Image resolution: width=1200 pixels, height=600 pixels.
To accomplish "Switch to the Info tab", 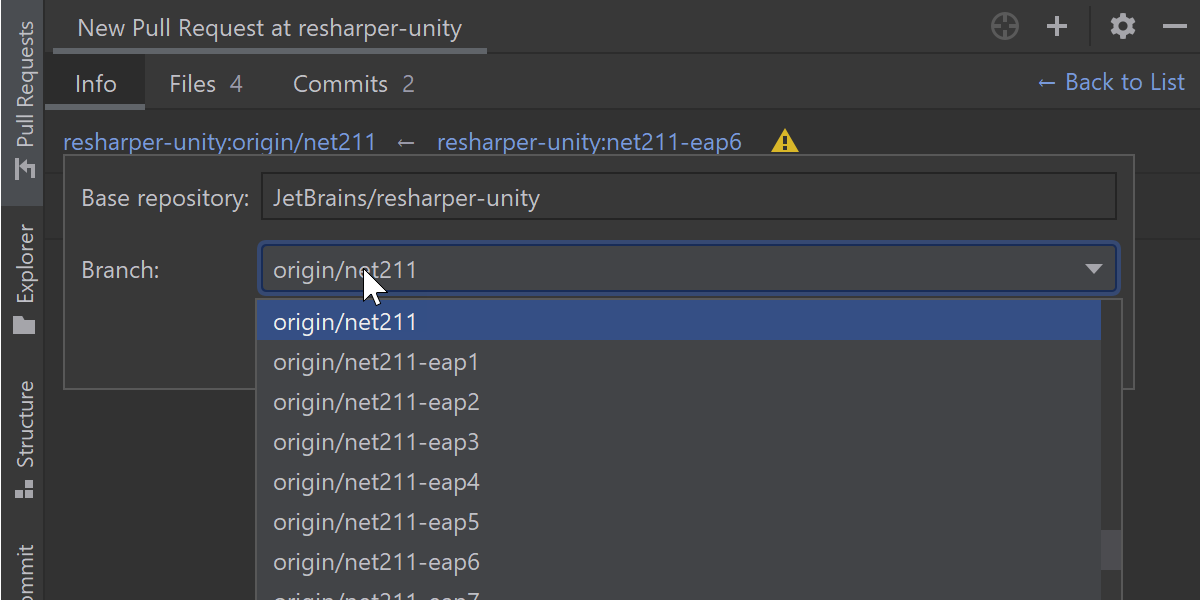I will (96, 84).
